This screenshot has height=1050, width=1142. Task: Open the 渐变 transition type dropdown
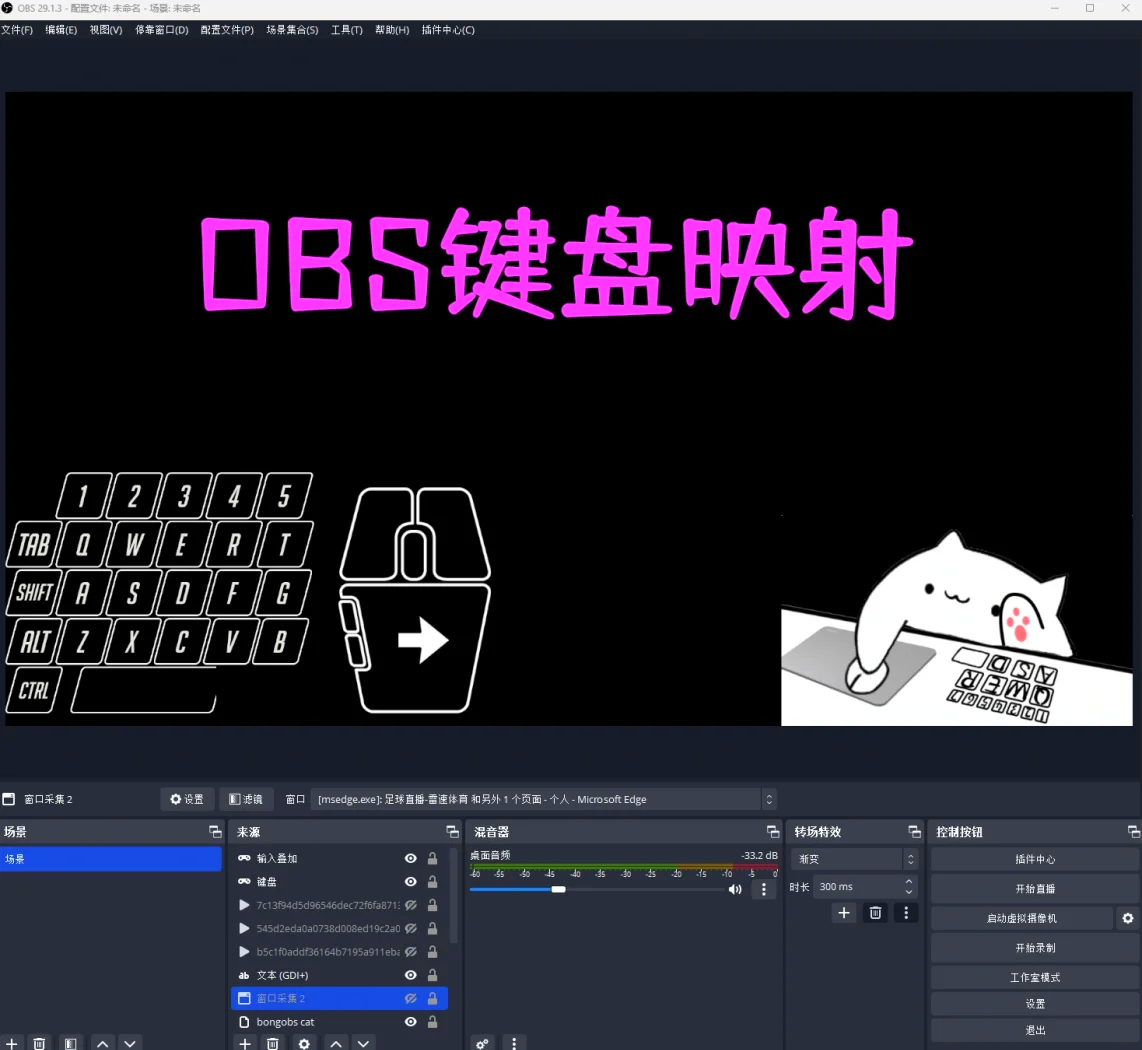[x=854, y=858]
